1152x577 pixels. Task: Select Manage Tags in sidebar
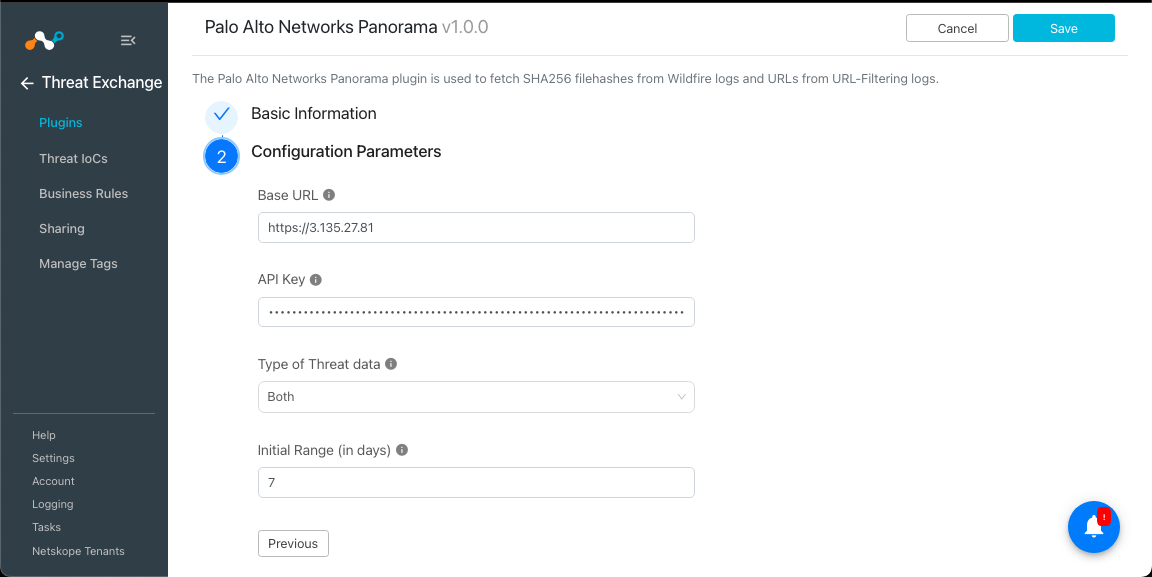(x=78, y=264)
